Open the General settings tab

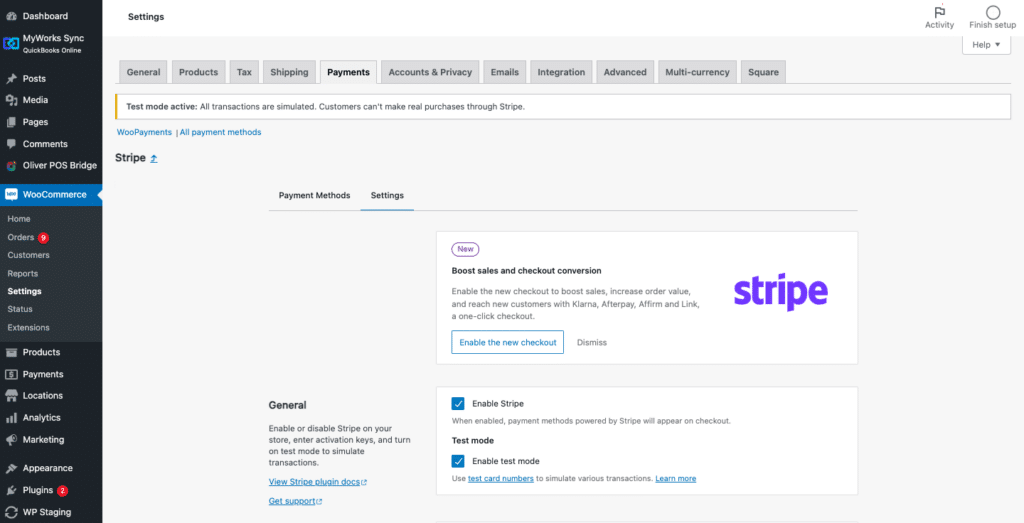point(143,72)
